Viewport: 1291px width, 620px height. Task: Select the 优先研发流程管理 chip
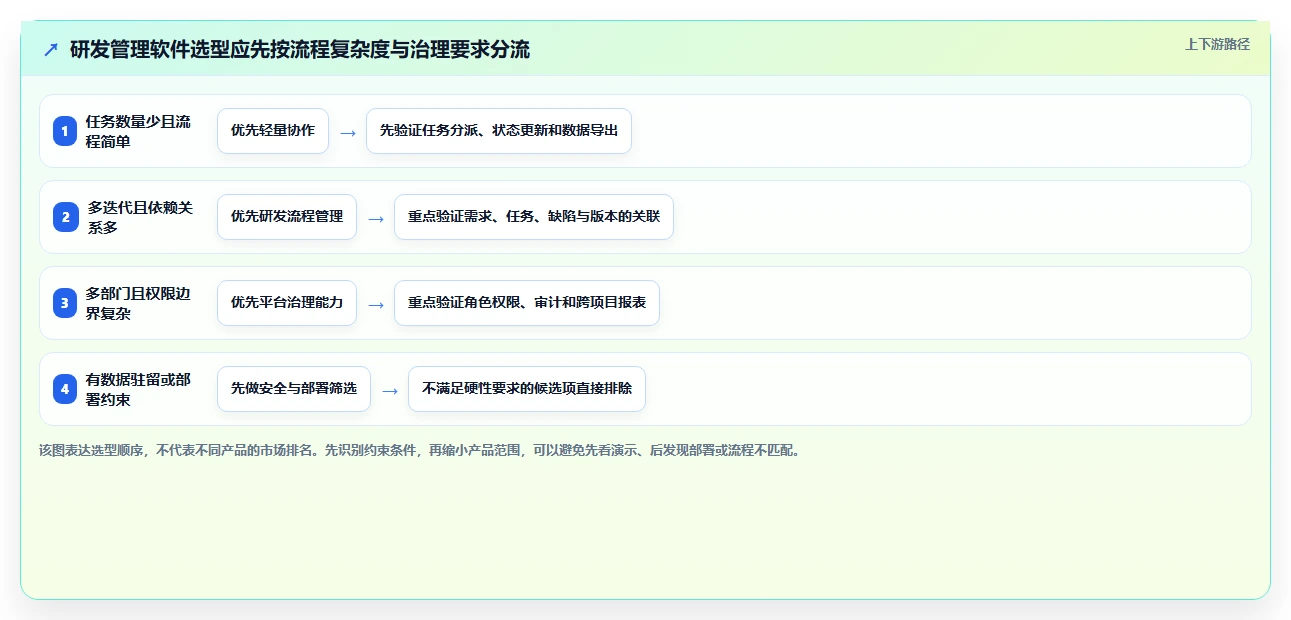tap(287, 217)
